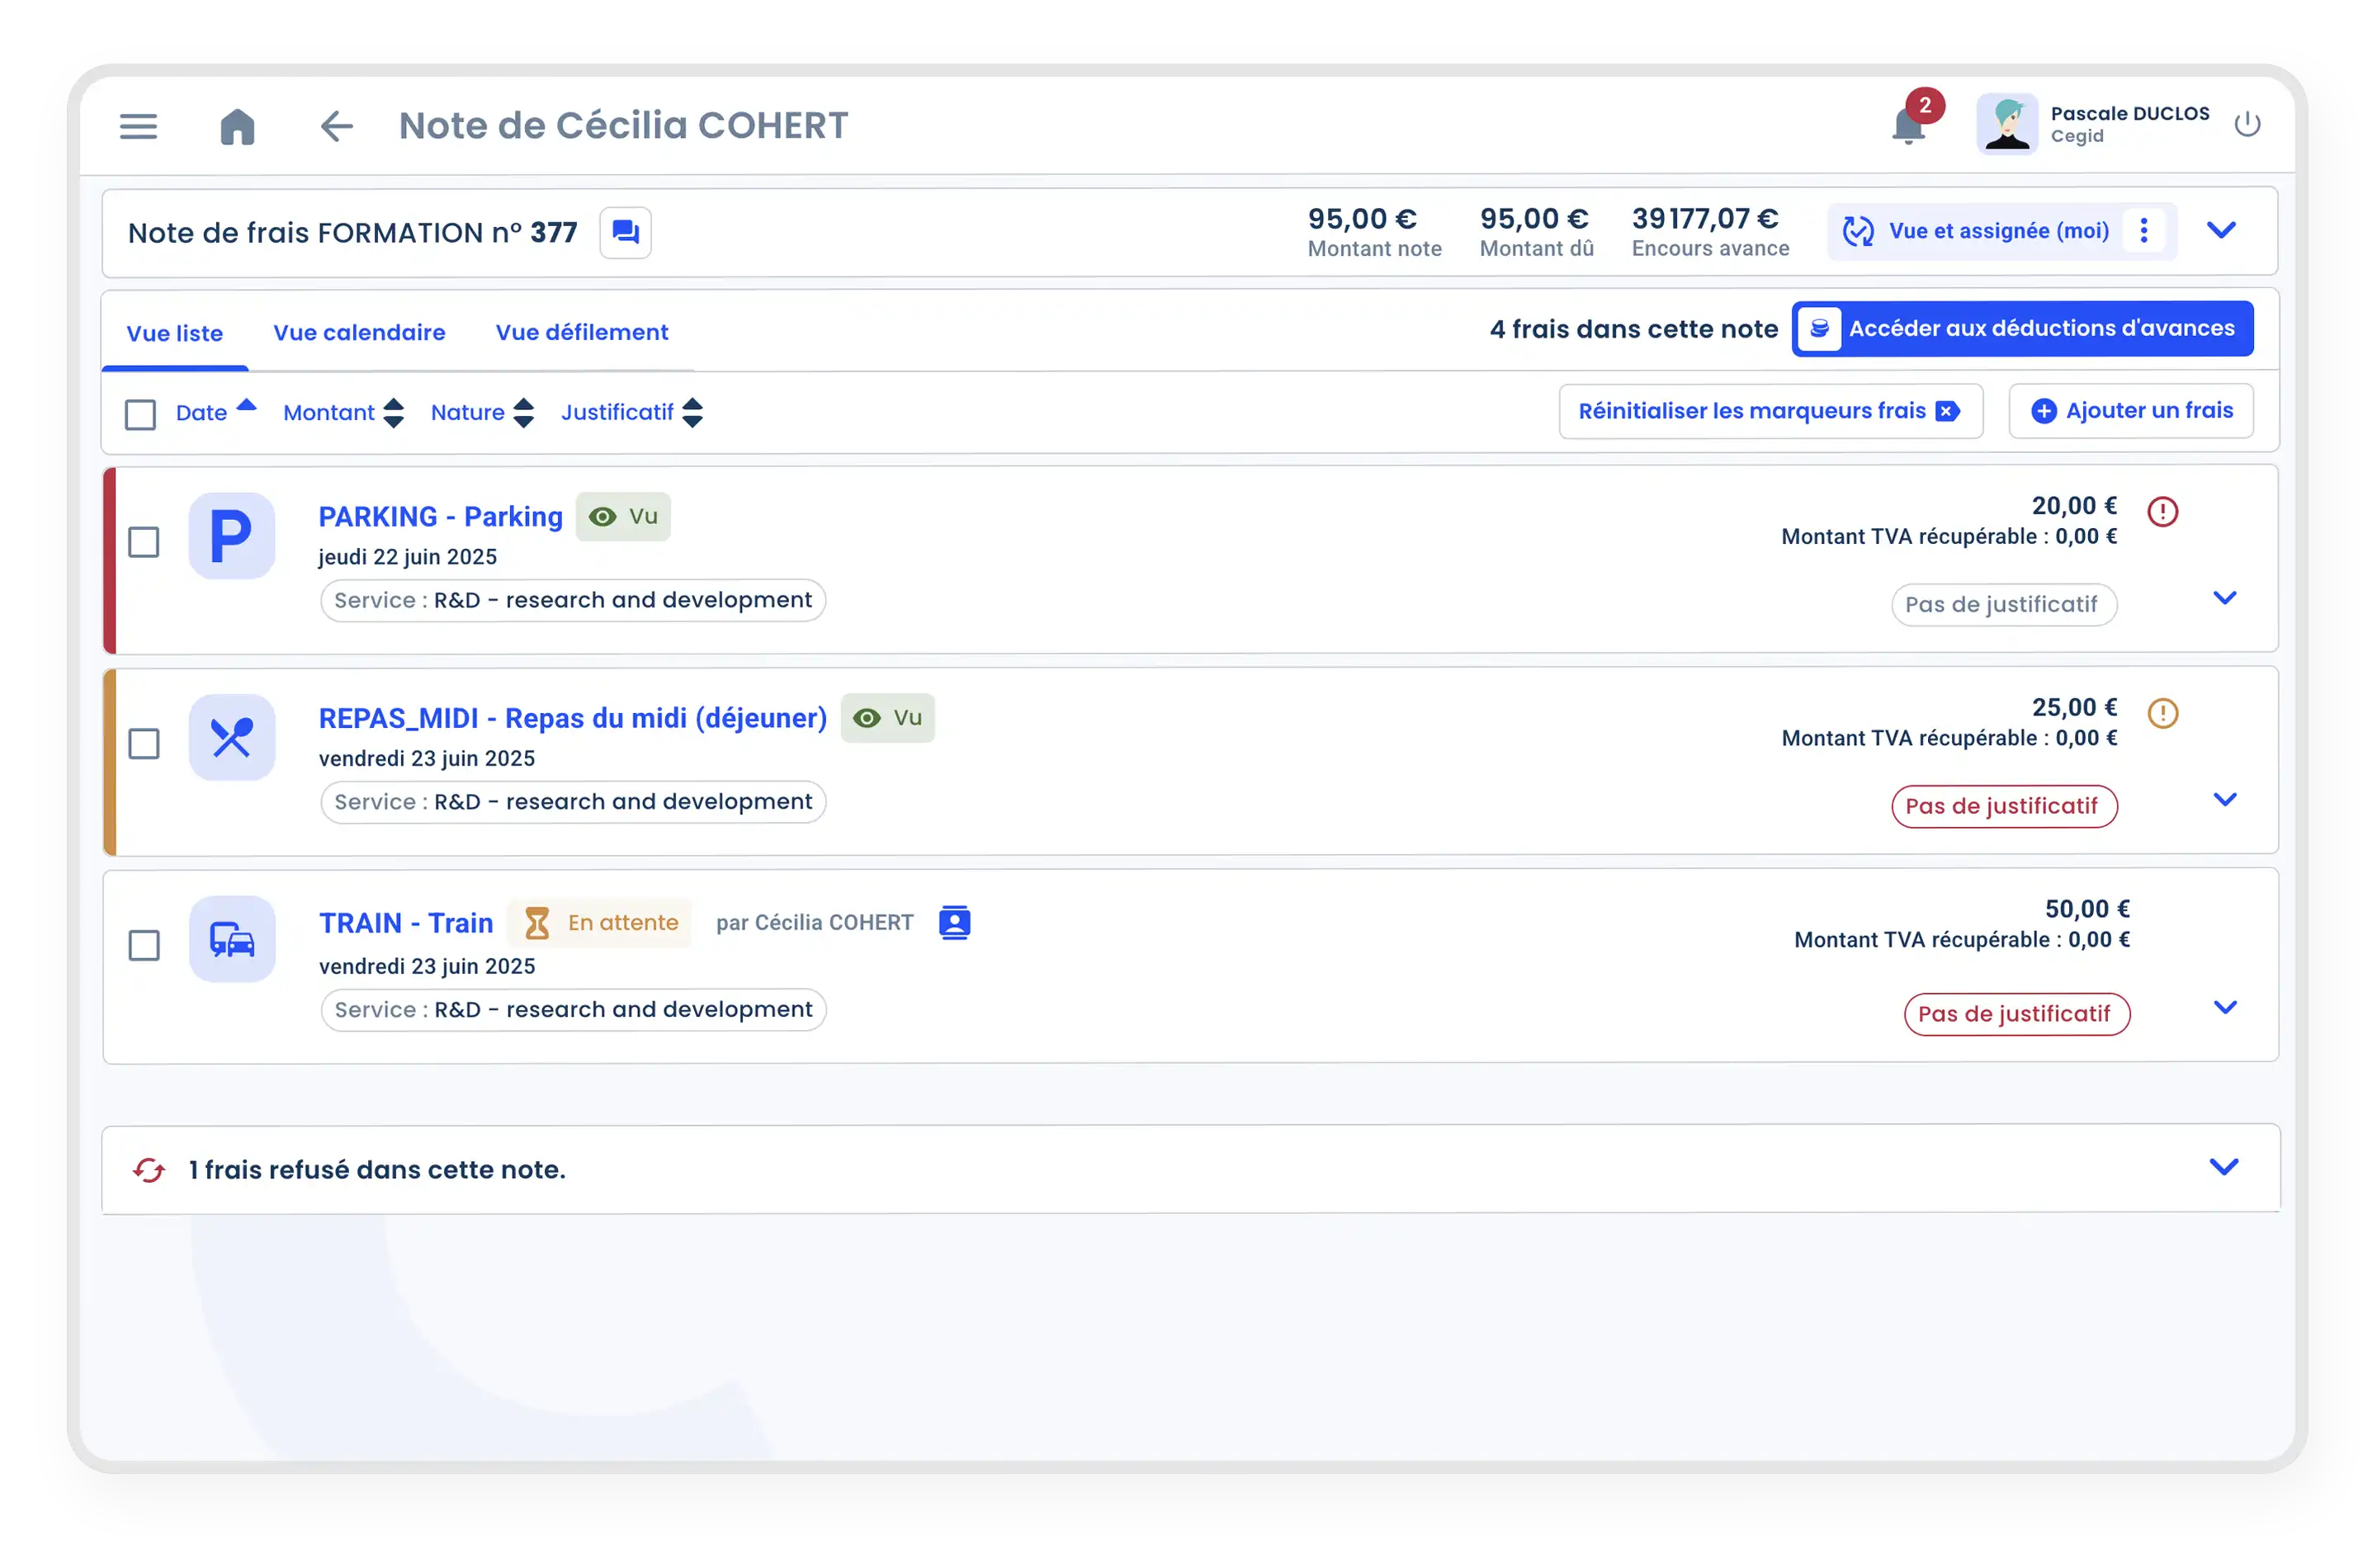Click Accéder aux déductions d'avances

(2022, 329)
